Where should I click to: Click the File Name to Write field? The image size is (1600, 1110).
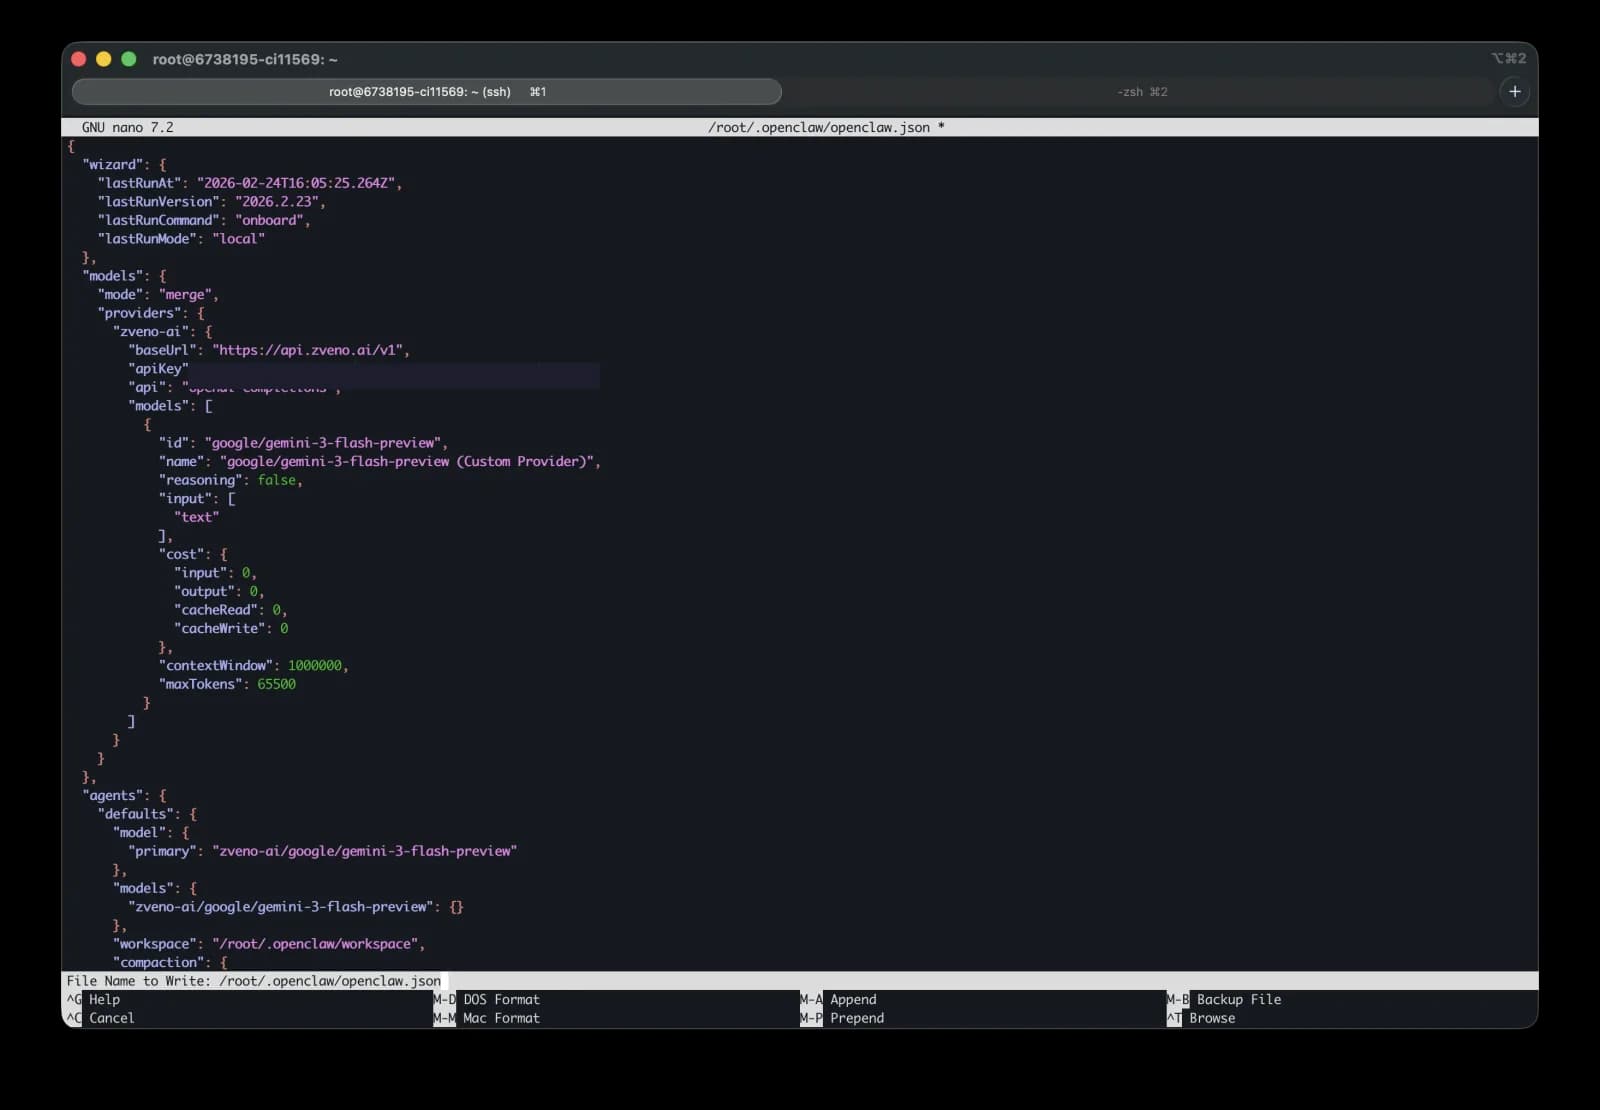[x=800, y=981]
